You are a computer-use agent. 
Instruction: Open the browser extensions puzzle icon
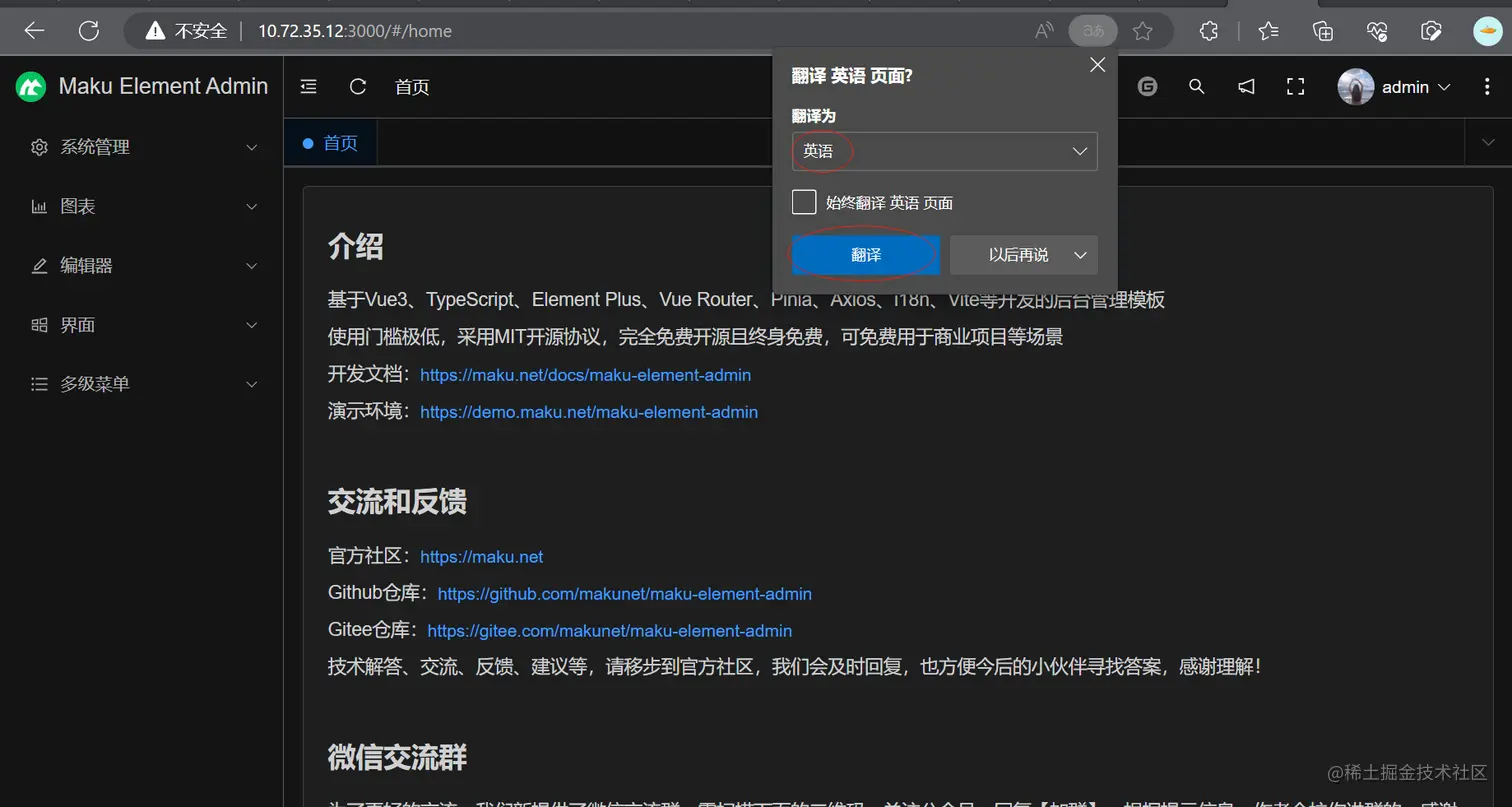click(1209, 31)
